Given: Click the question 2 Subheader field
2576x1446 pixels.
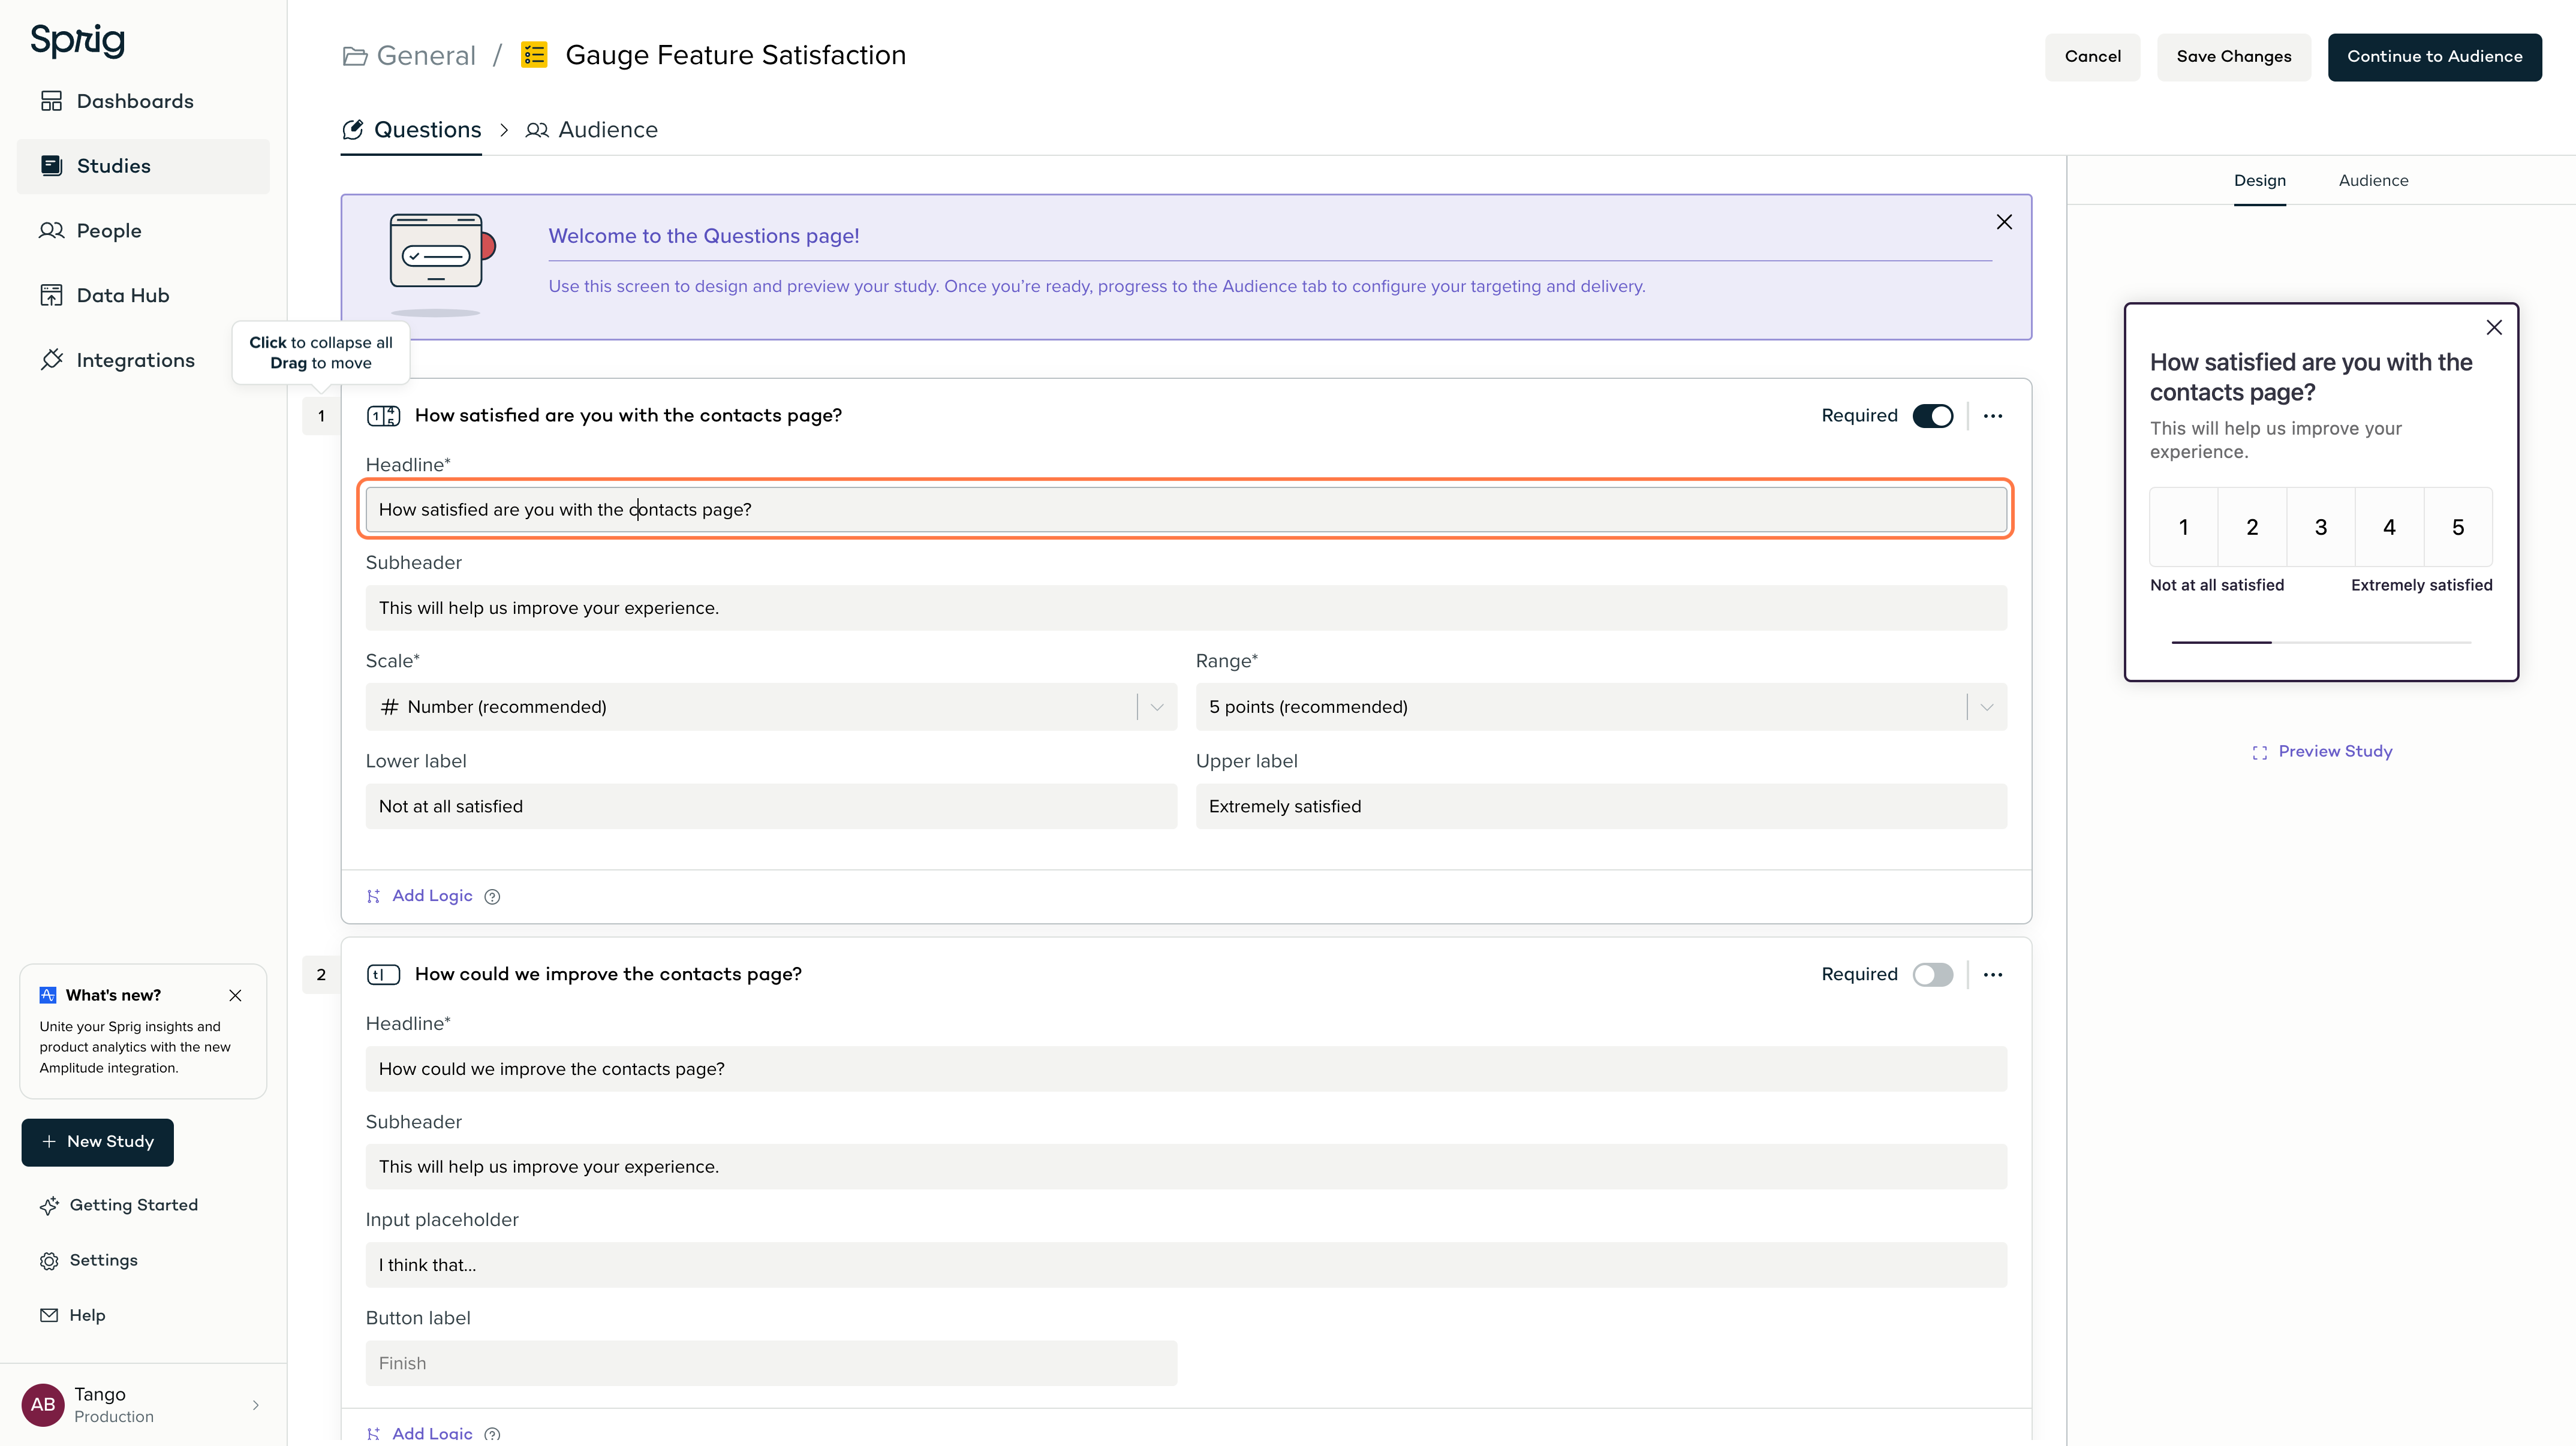Looking at the screenshot, I should tap(1186, 1167).
